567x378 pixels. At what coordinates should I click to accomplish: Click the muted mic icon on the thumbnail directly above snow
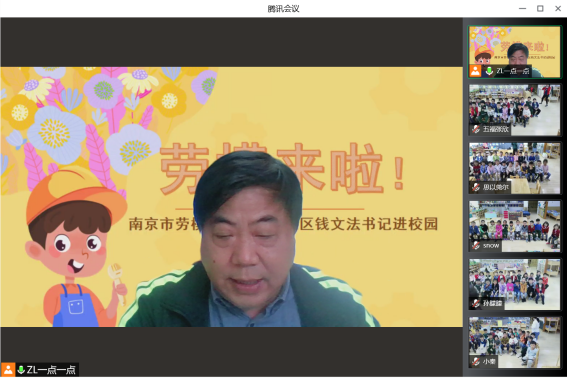(476, 187)
